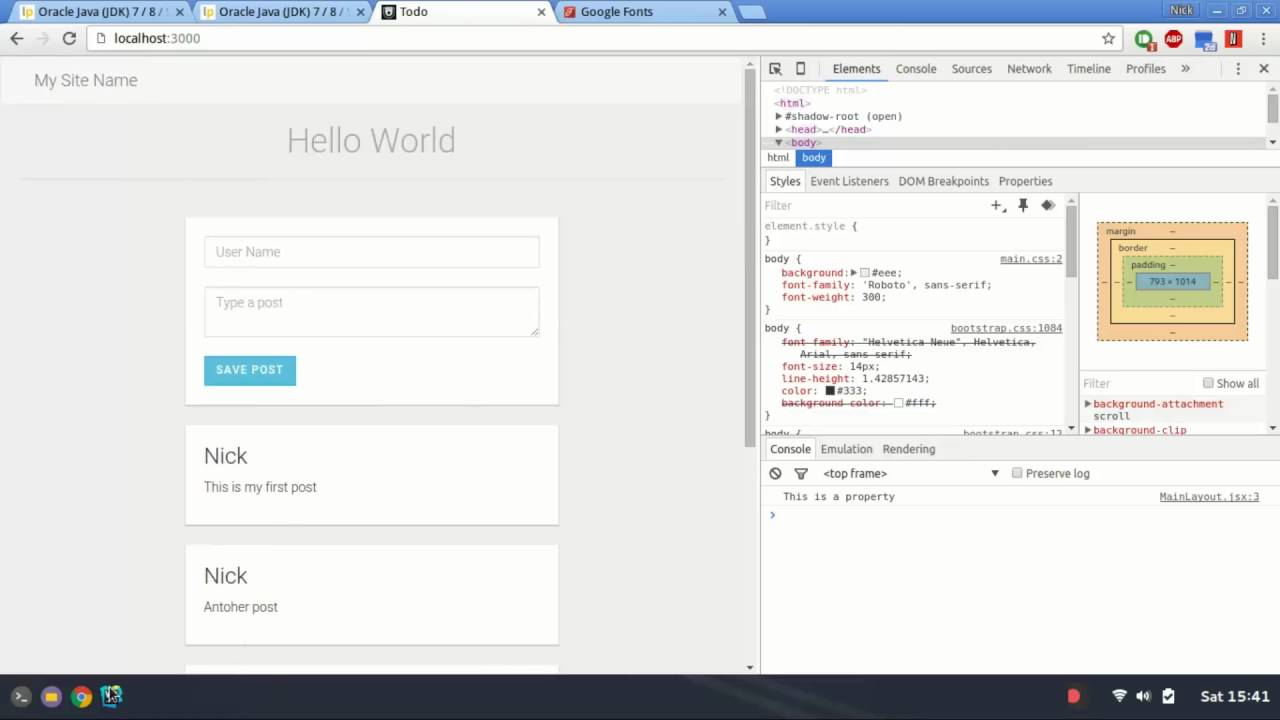Enable the Preserve log checkbox
The image size is (1280, 720).
click(x=1017, y=473)
